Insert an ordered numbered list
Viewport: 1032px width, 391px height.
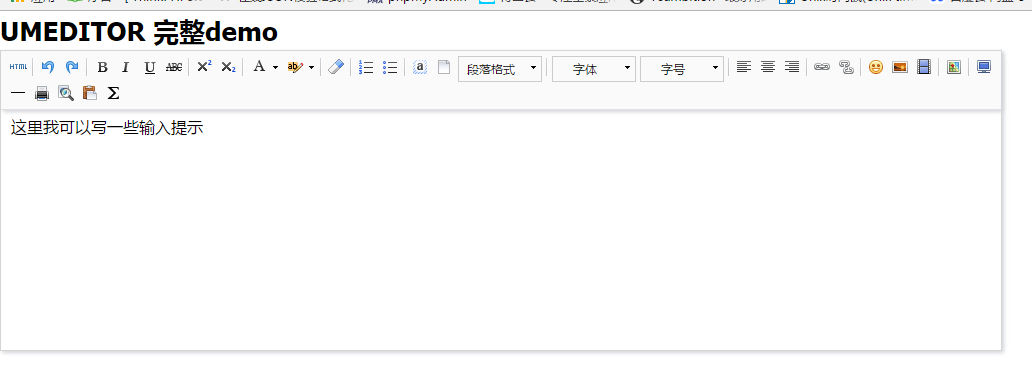point(366,67)
